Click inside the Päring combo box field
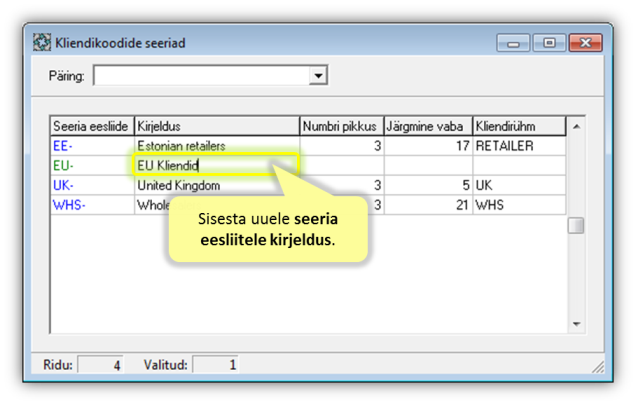The width and height of the screenshot is (636, 405). (x=201, y=76)
